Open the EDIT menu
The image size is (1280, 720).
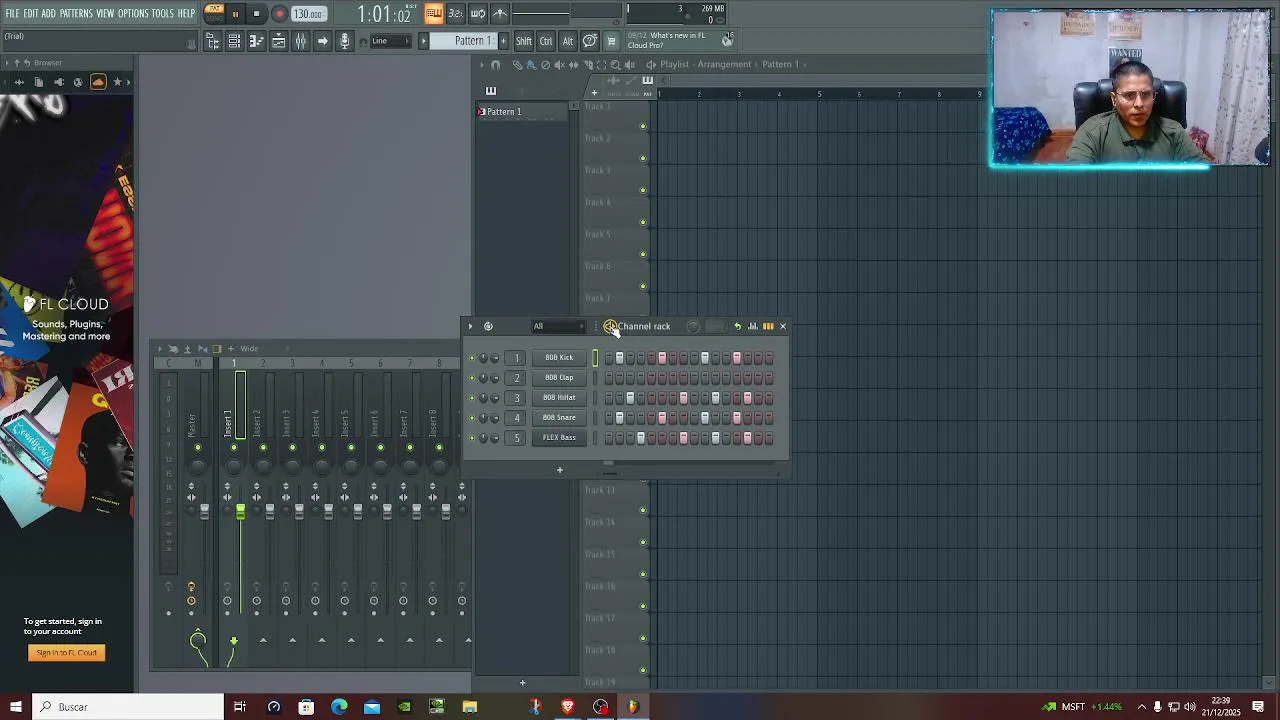pyautogui.click(x=31, y=14)
